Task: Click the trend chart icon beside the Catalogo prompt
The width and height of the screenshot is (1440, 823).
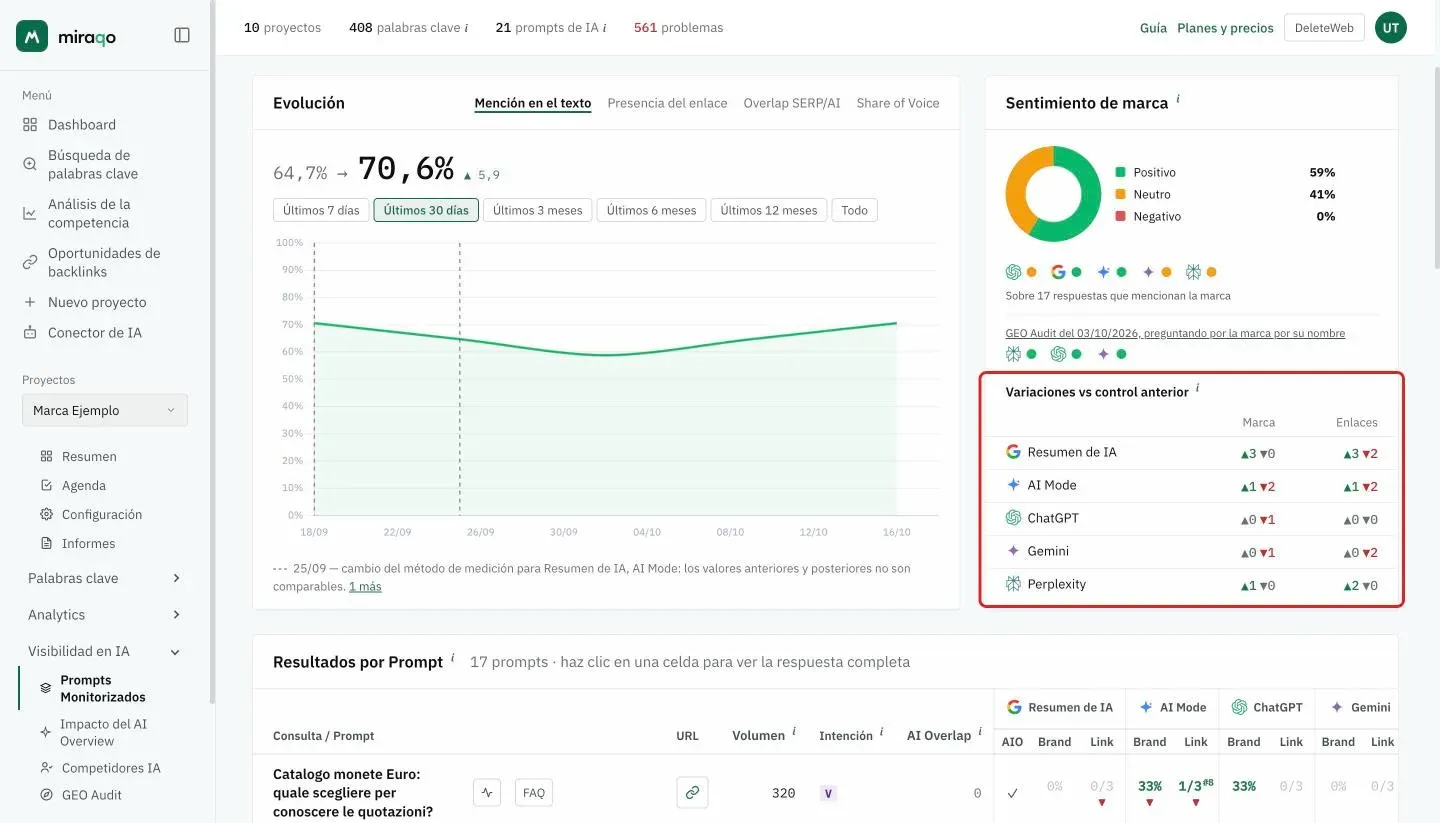Action: tap(487, 793)
